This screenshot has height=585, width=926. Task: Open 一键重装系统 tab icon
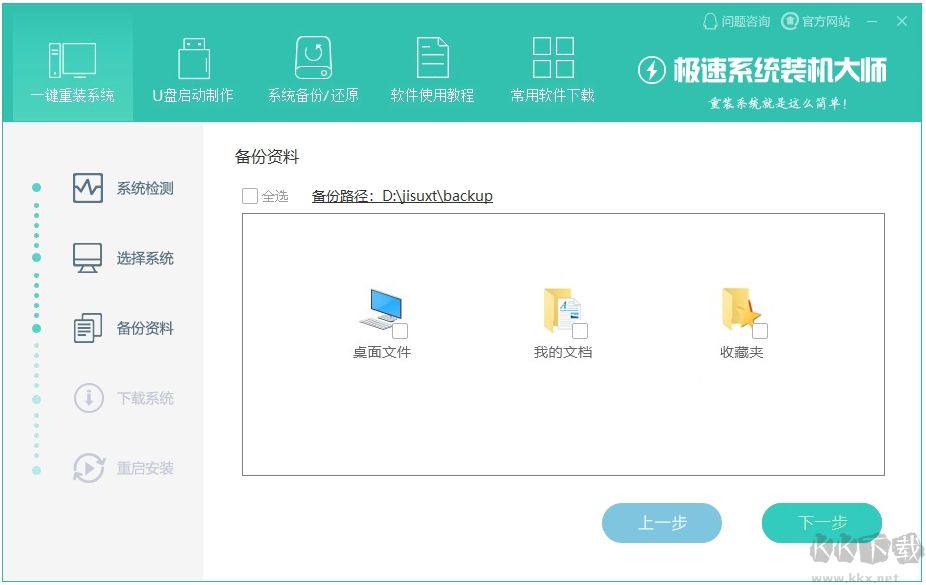[72, 60]
